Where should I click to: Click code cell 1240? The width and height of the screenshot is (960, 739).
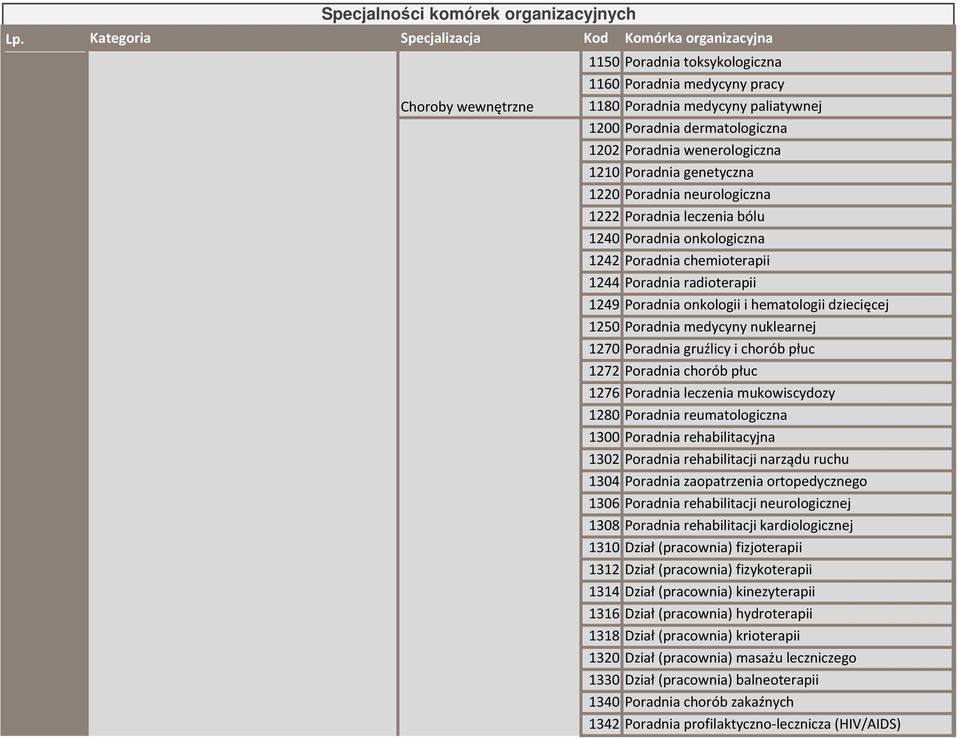click(601, 238)
